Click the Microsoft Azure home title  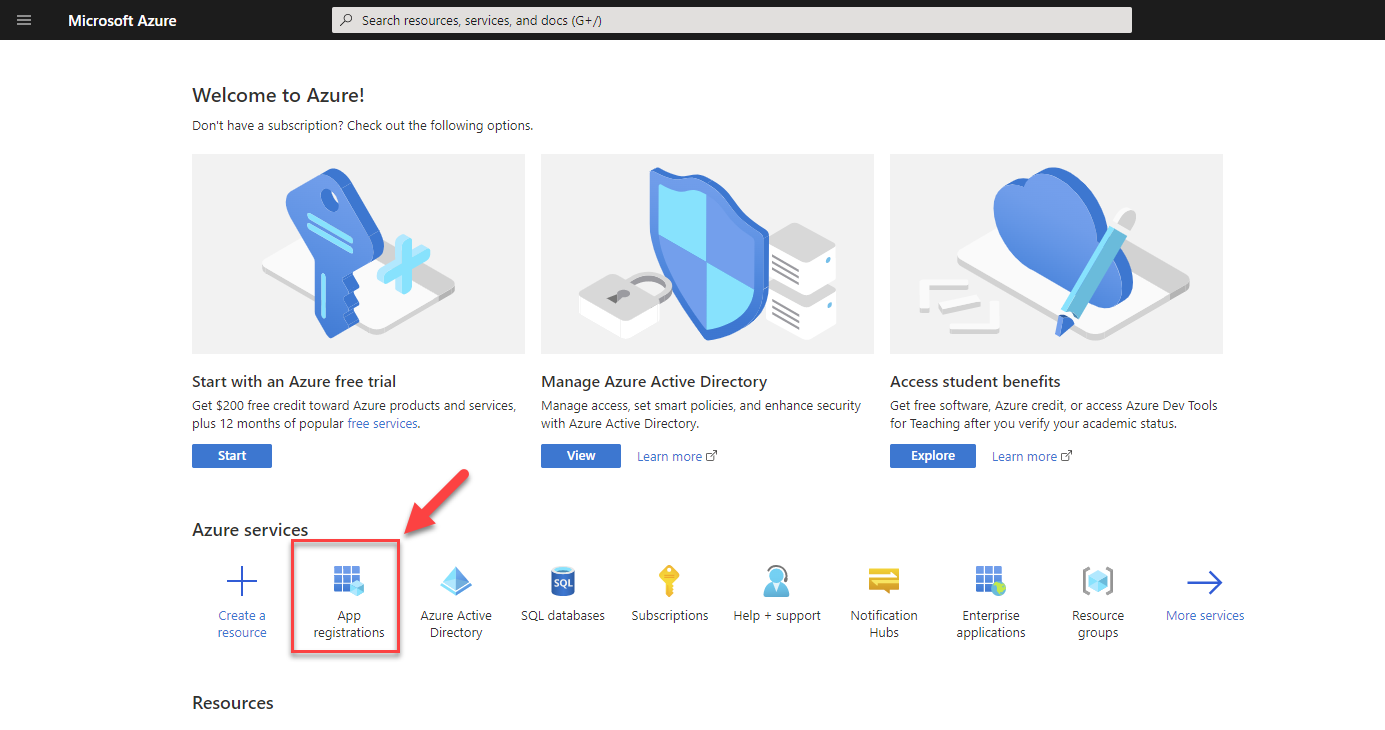coord(122,20)
